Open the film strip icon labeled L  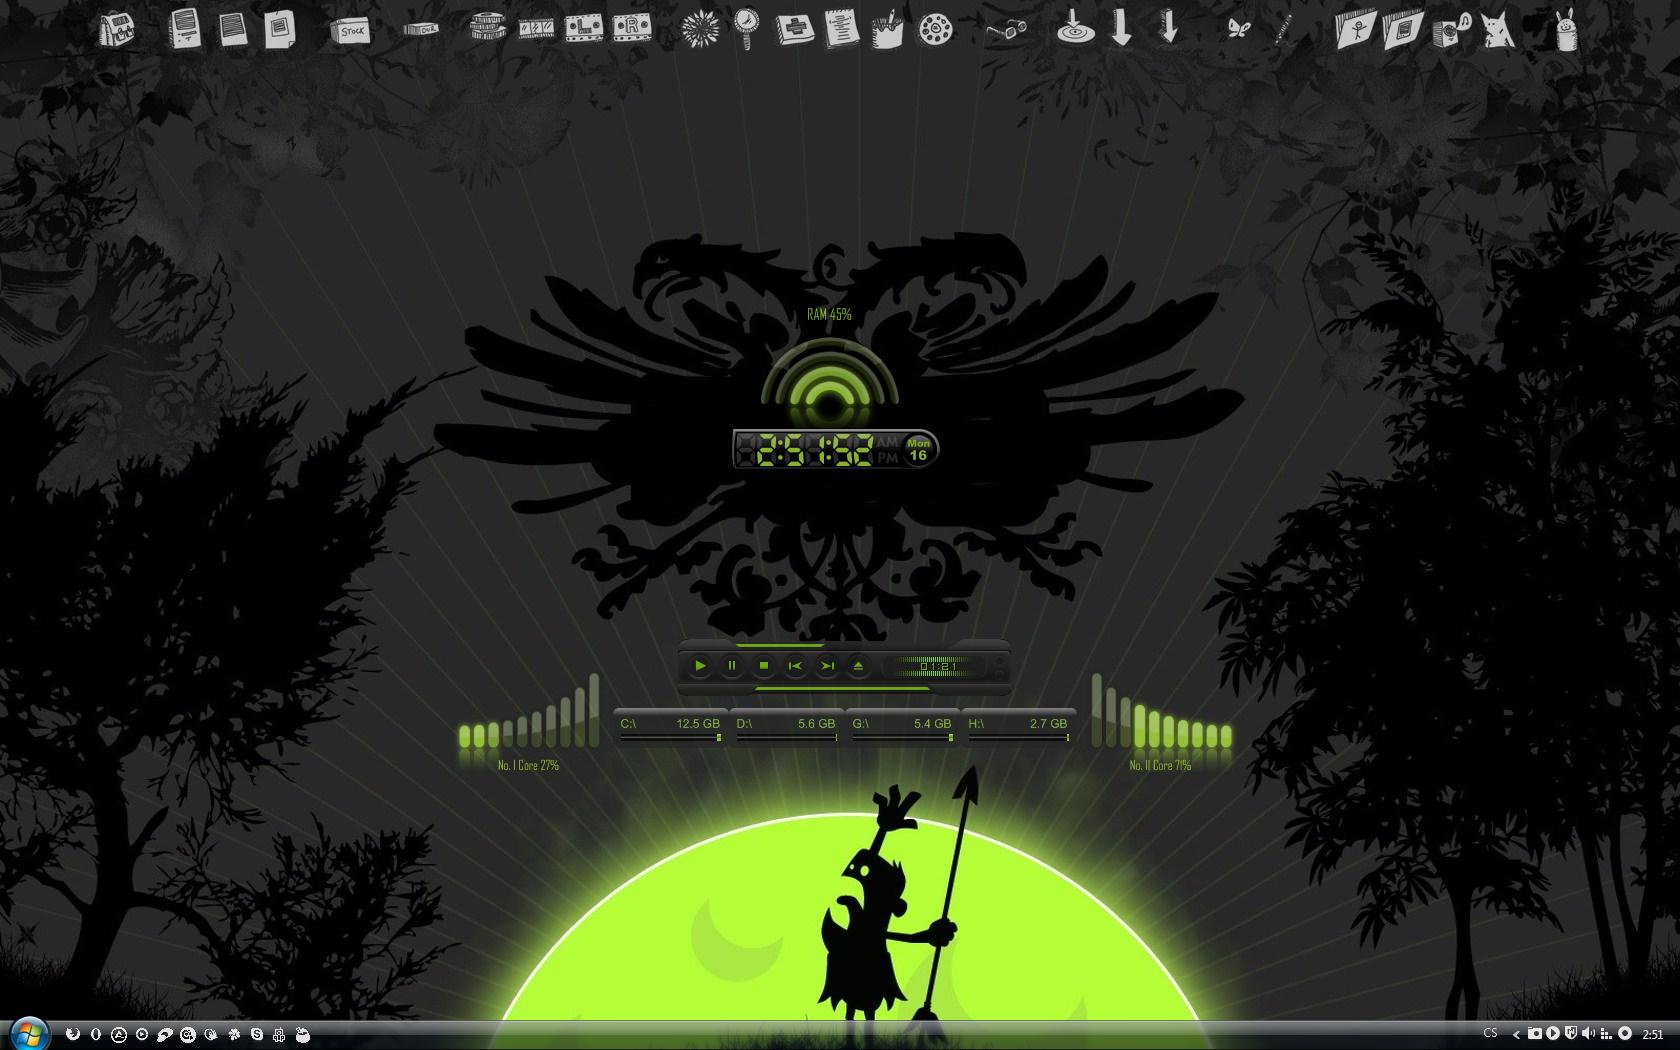point(584,28)
